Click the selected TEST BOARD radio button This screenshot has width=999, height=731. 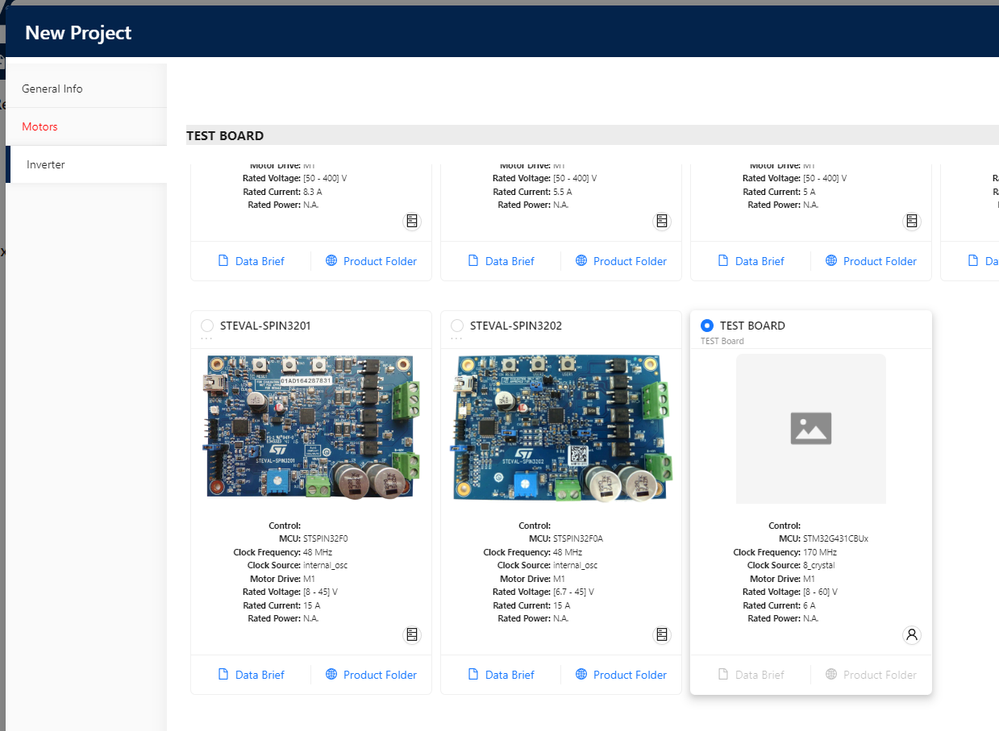point(707,326)
